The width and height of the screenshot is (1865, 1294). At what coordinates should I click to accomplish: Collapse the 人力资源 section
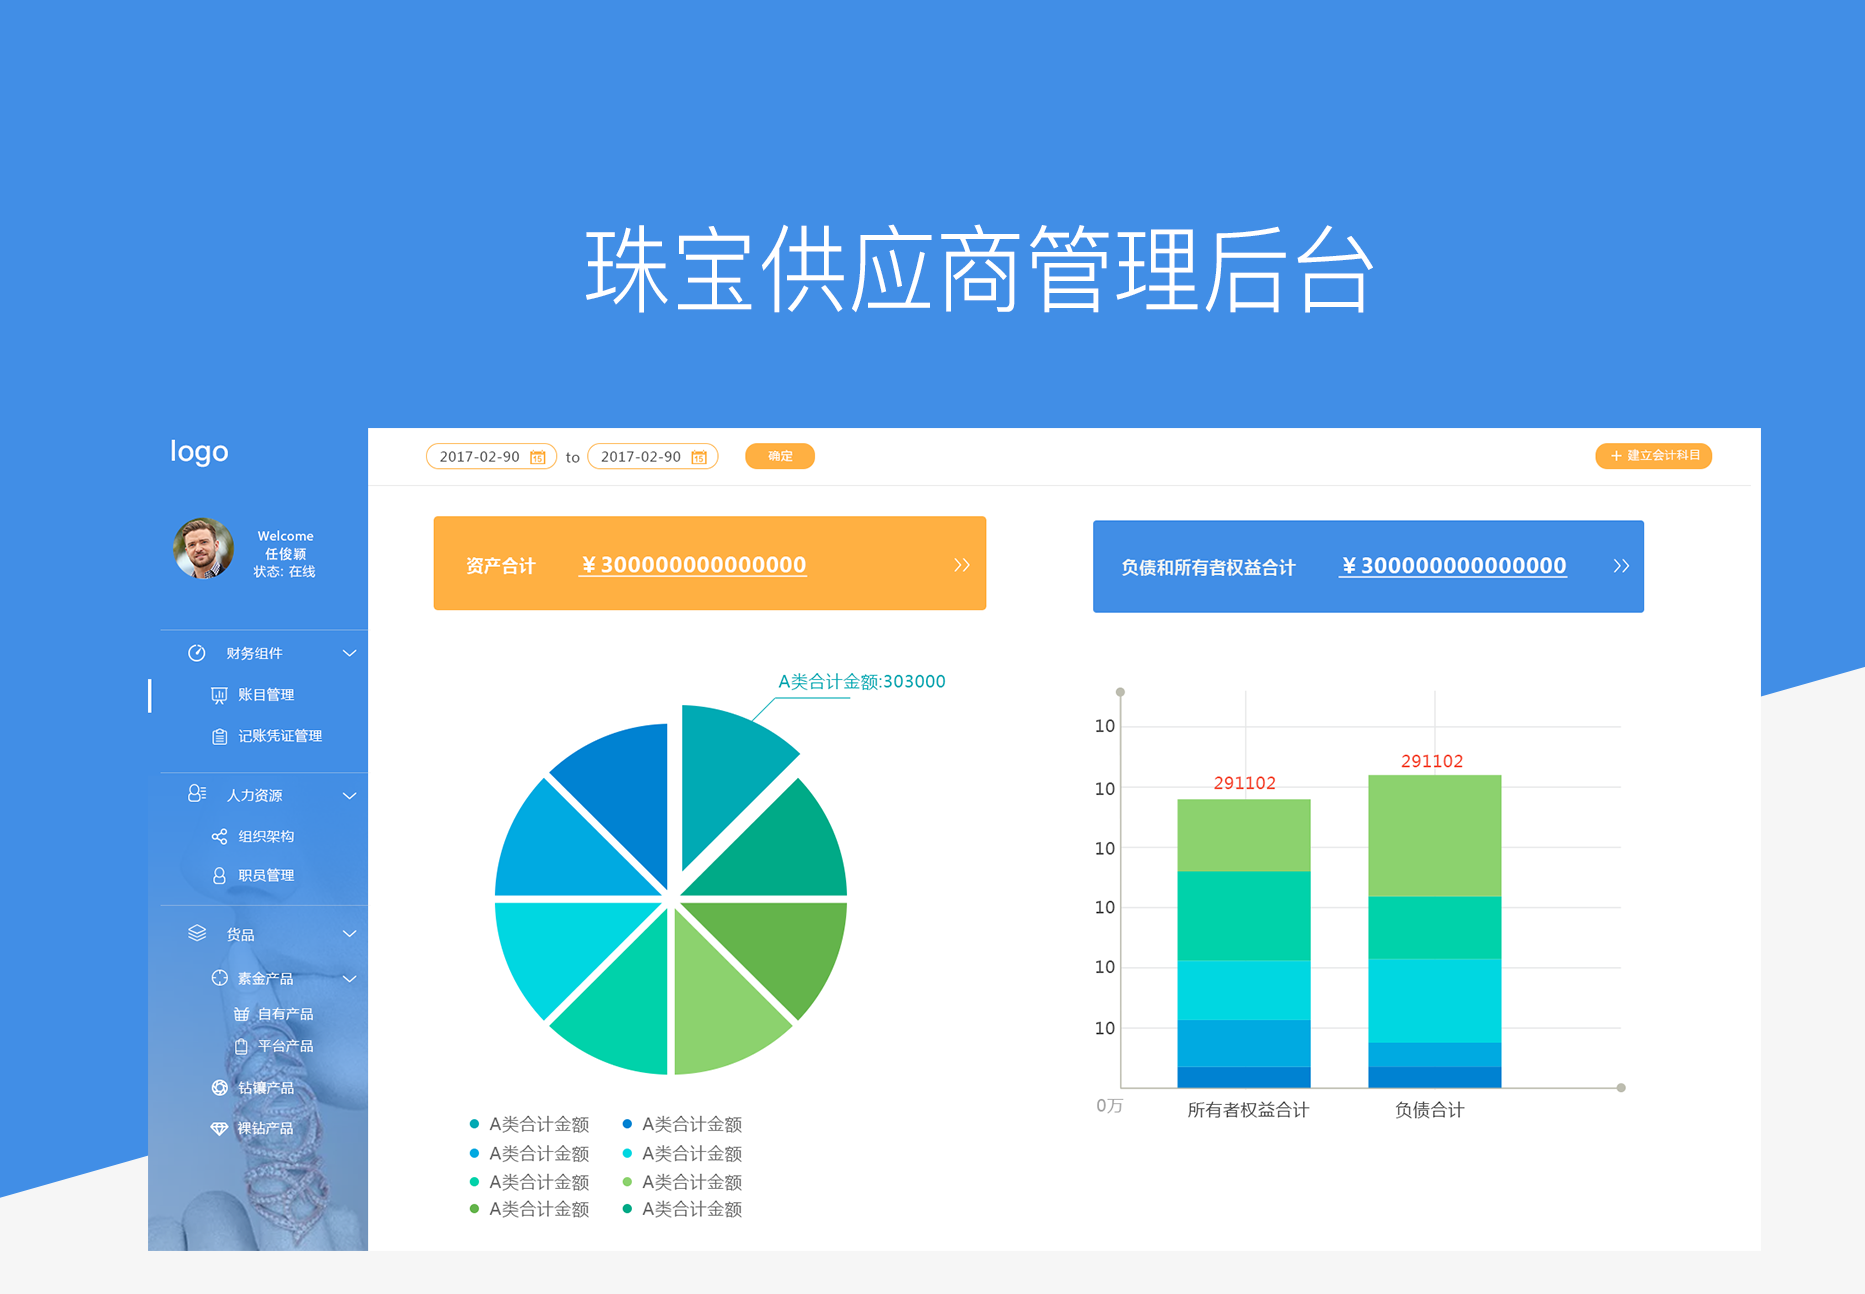coord(349,795)
